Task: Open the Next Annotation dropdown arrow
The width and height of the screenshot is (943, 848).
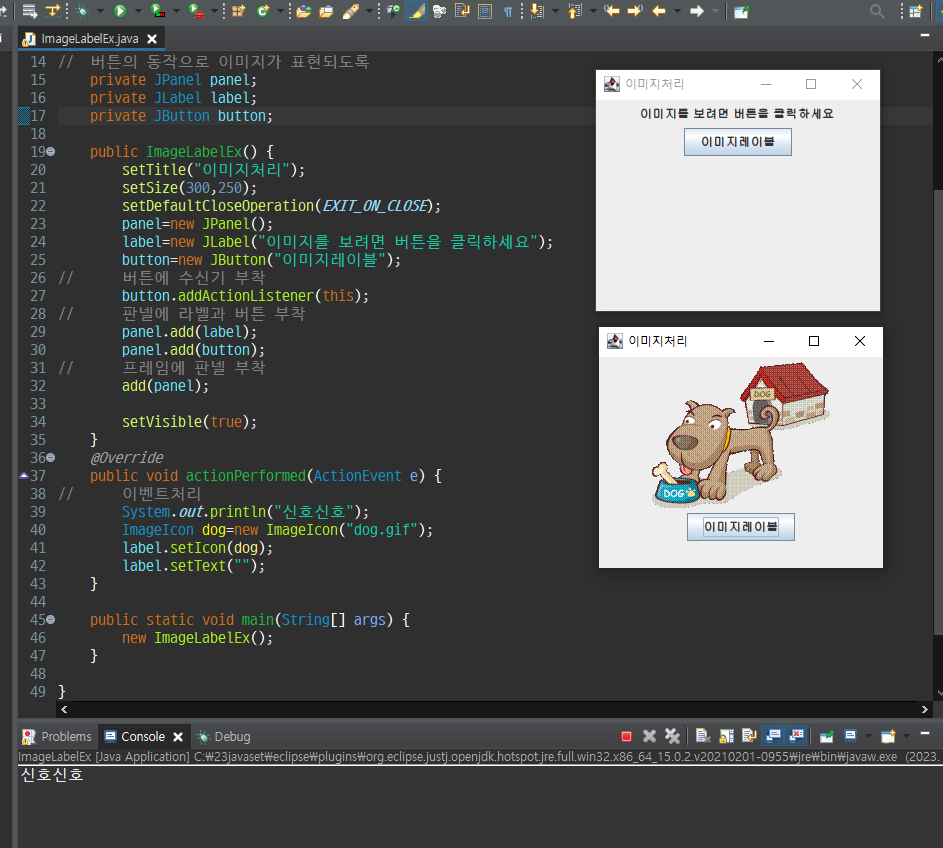Action: (554, 11)
